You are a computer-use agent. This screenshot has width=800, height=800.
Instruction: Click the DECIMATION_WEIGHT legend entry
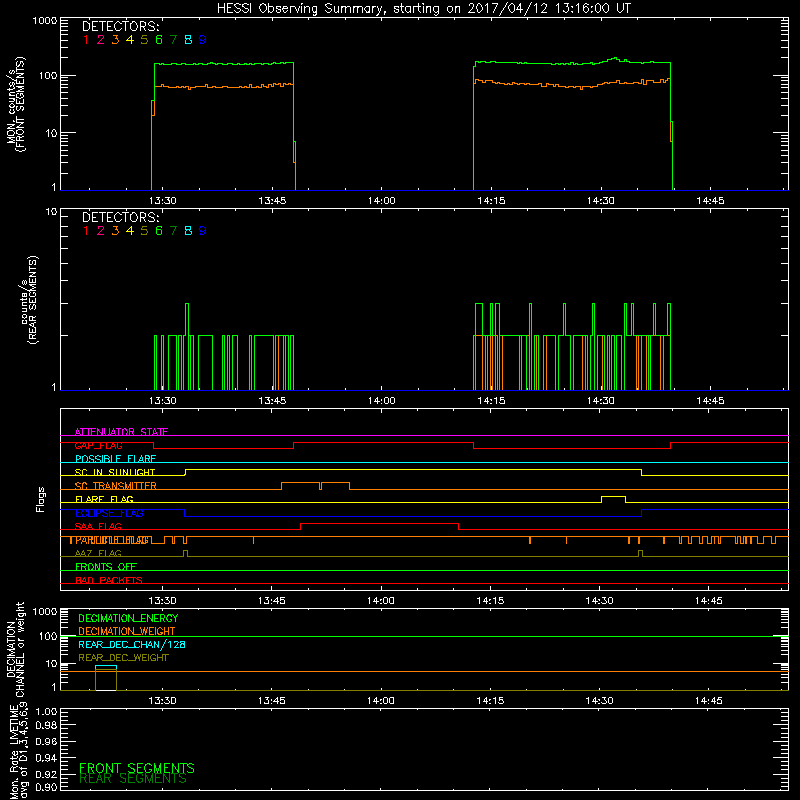click(x=127, y=632)
